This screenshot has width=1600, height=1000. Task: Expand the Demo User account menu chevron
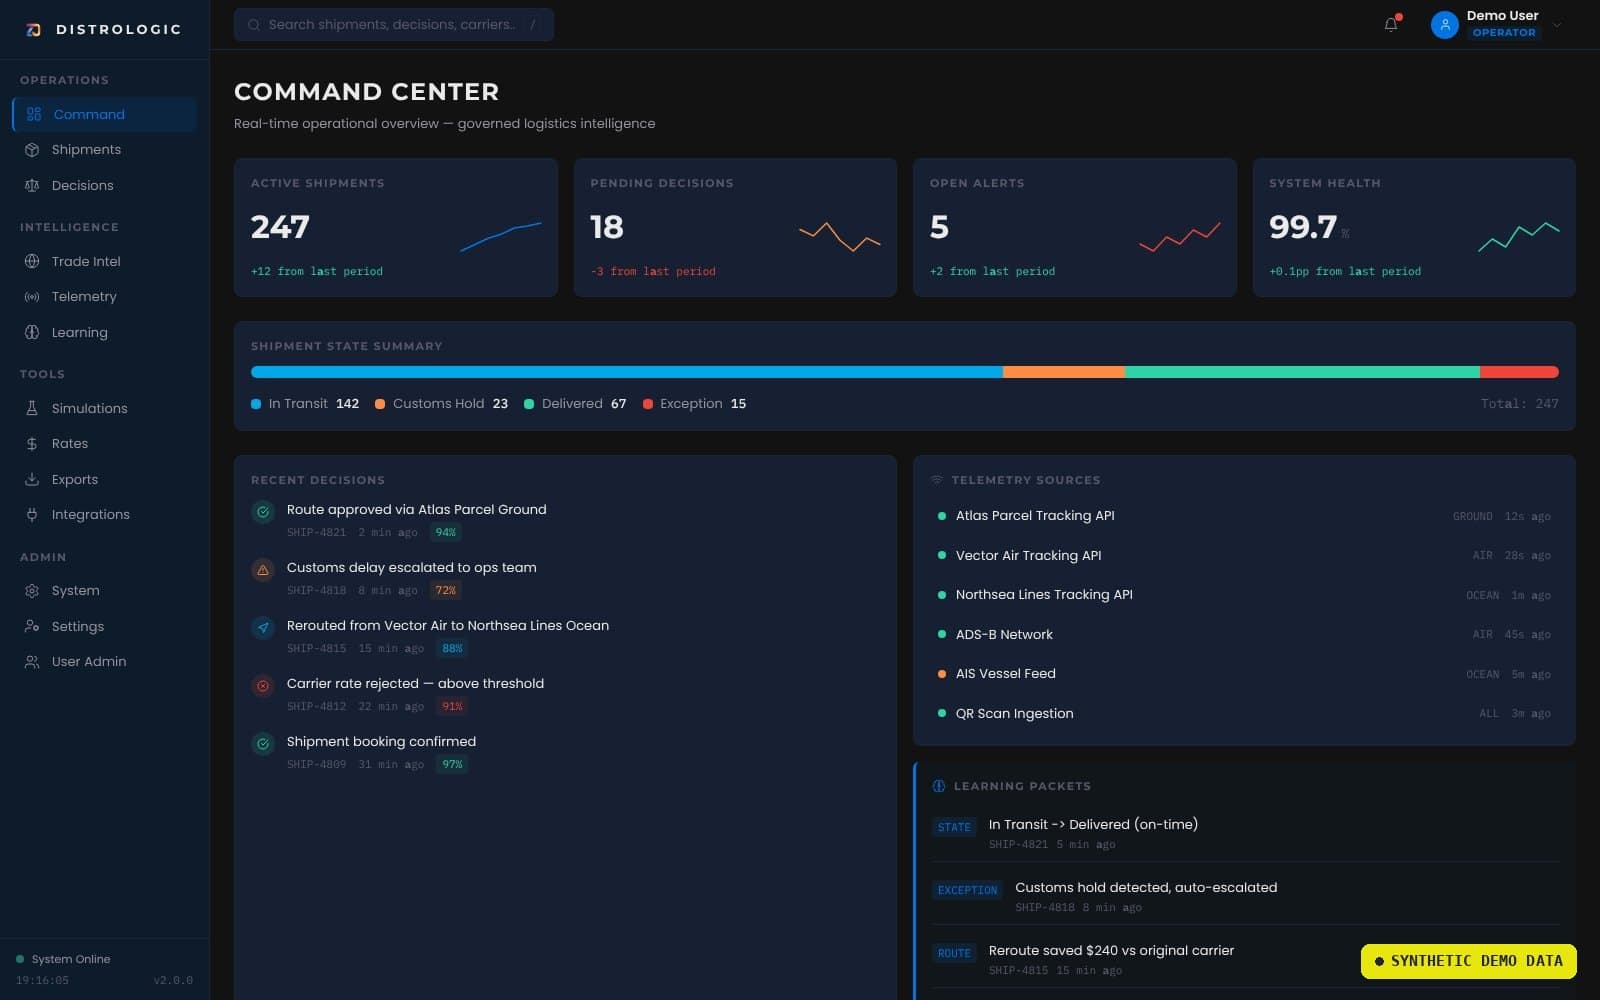click(x=1557, y=25)
